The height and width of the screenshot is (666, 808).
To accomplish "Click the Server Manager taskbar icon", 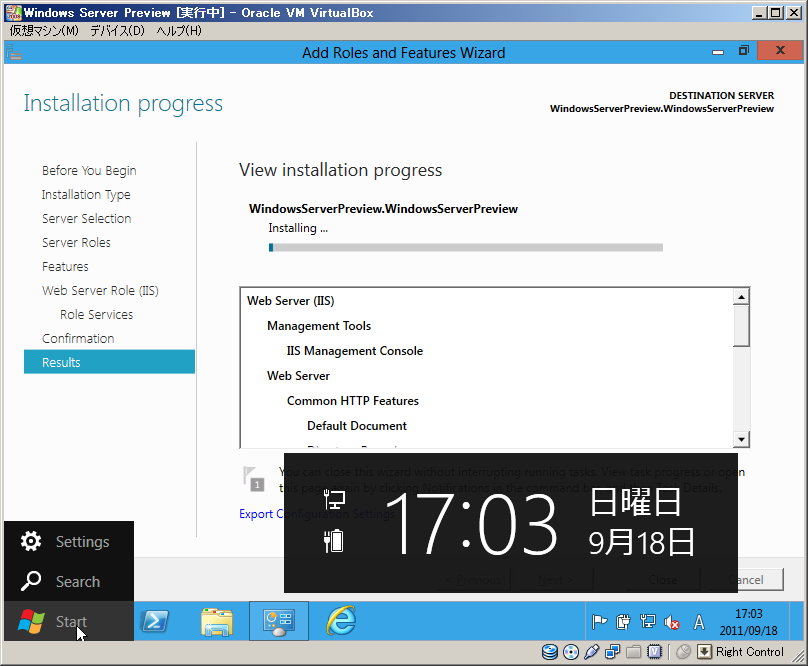I will click(279, 621).
